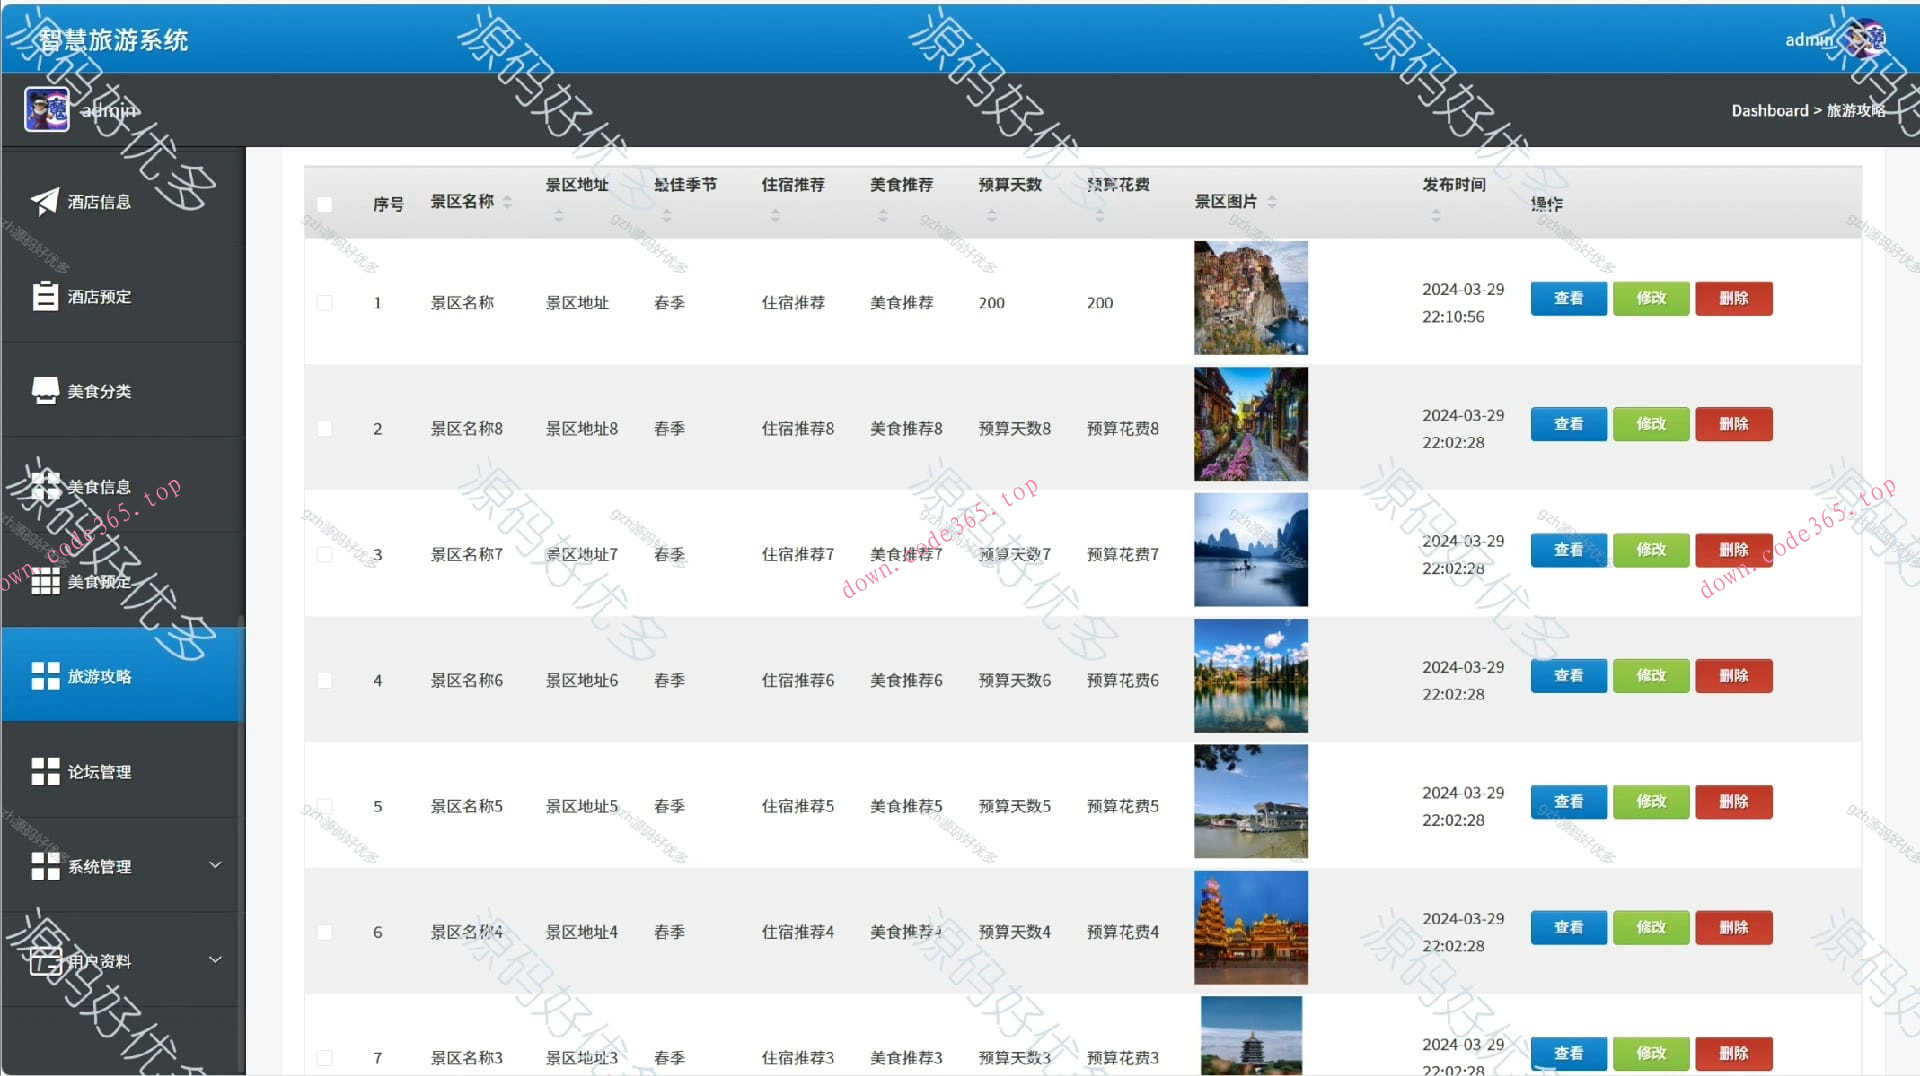Check the checkbox for row 7
This screenshot has height=1076, width=1920.
click(x=324, y=1058)
